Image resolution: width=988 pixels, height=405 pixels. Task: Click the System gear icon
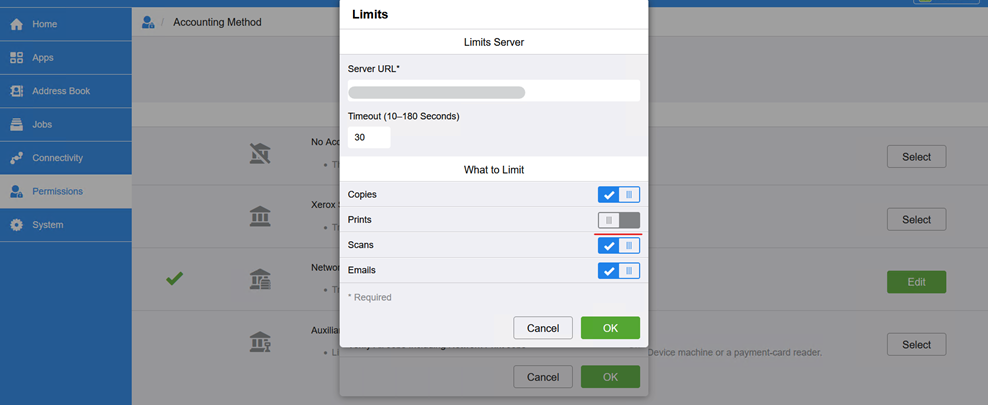[x=16, y=225]
